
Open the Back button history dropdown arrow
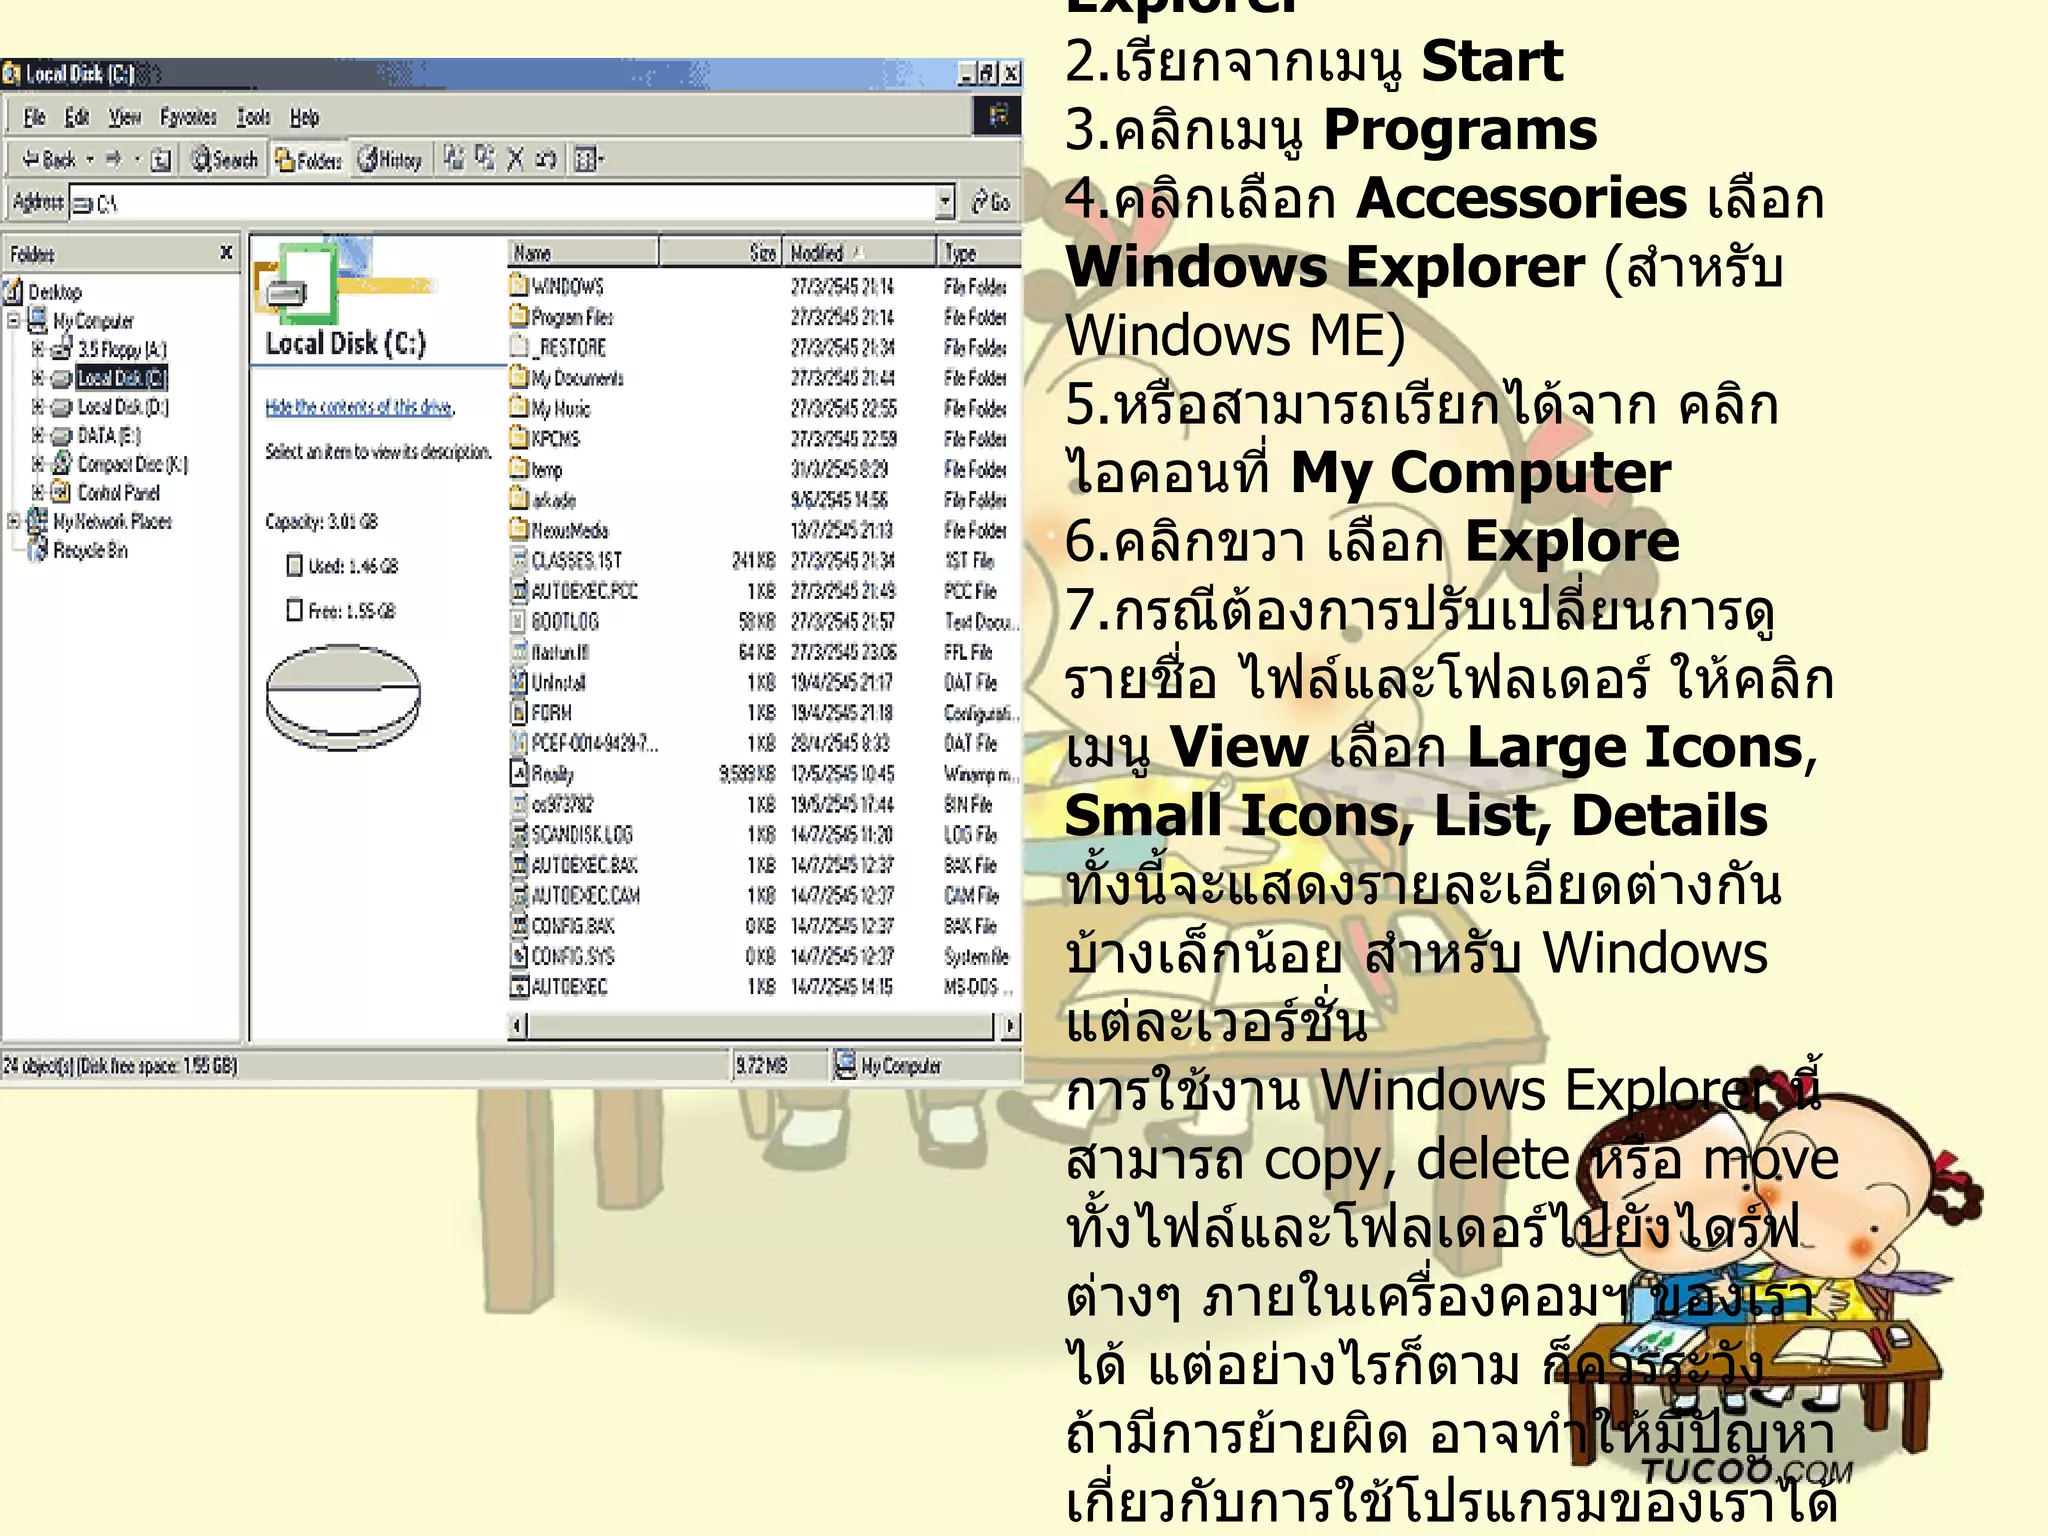[x=90, y=159]
